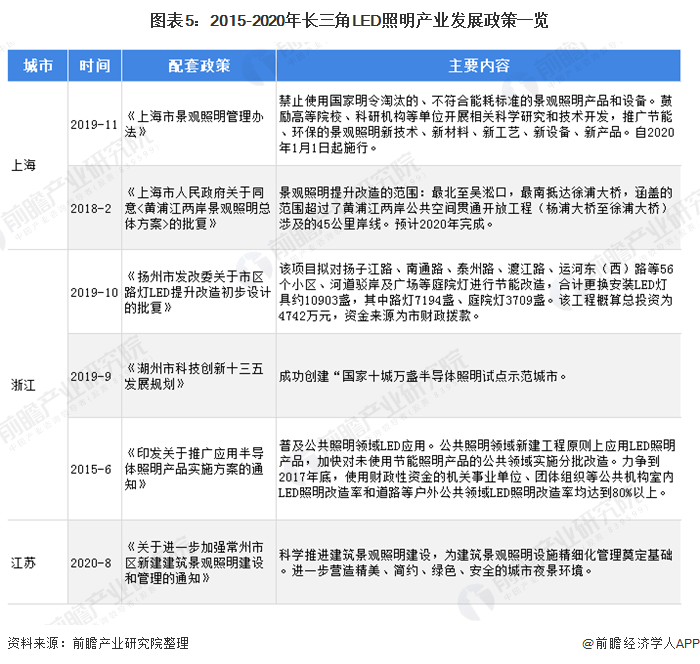
Task: Click the 2018-2 date cell
Action: (x=91, y=208)
